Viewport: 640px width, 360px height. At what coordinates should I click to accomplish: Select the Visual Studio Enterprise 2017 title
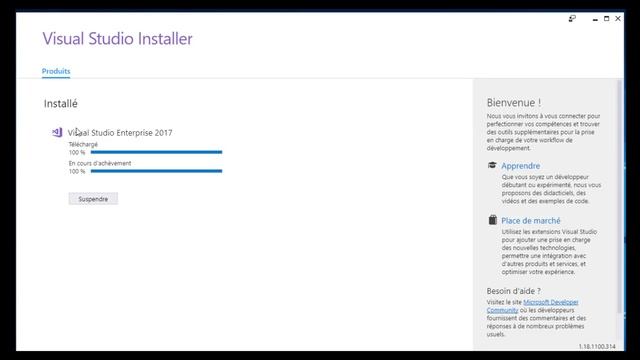coord(120,133)
